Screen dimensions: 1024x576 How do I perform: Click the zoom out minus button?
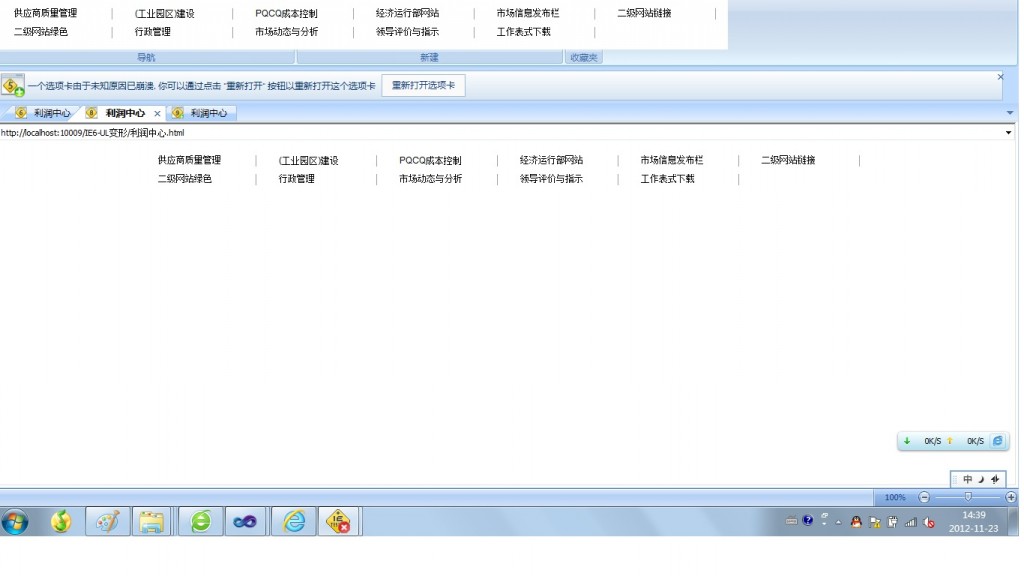[923, 497]
